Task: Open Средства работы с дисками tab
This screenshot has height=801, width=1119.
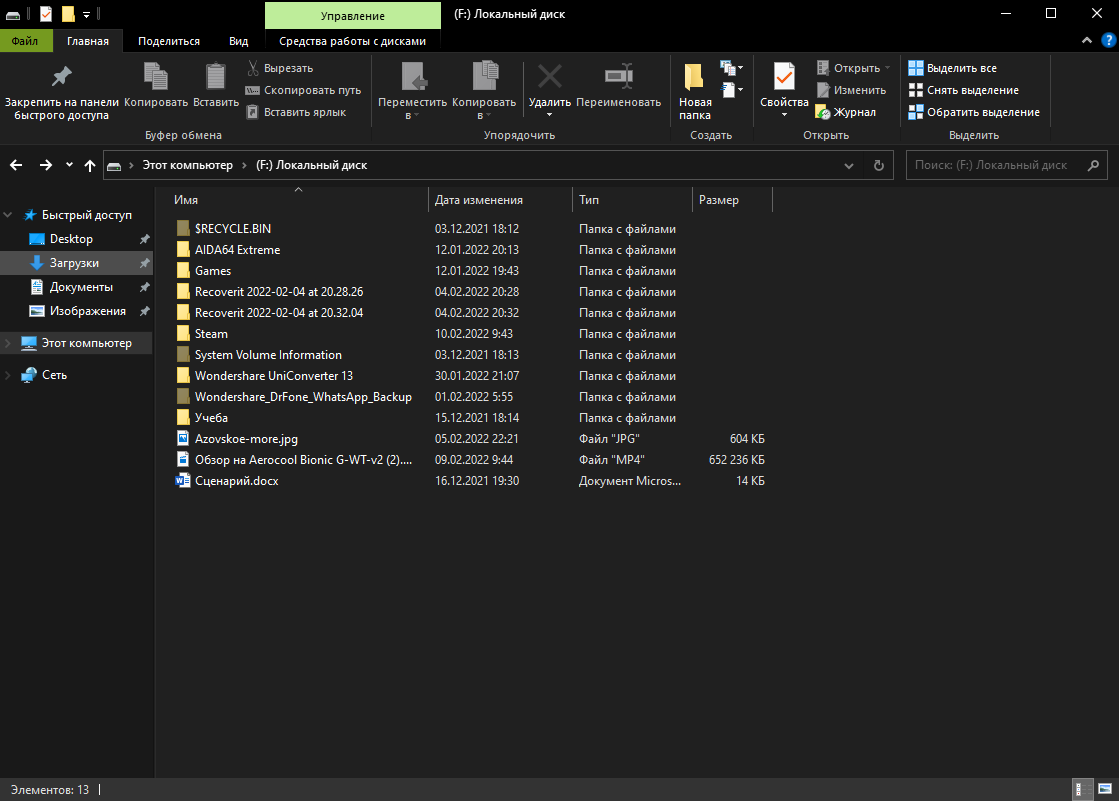Action: point(353,41)
